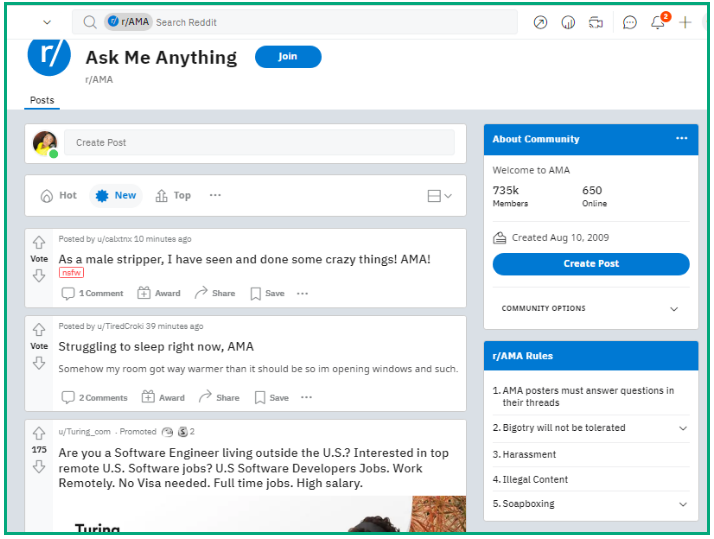Open the Turing ad image thumbnail
Image resolution: width=714 pixels, height=539 pixels.
(x=259, y=514)
